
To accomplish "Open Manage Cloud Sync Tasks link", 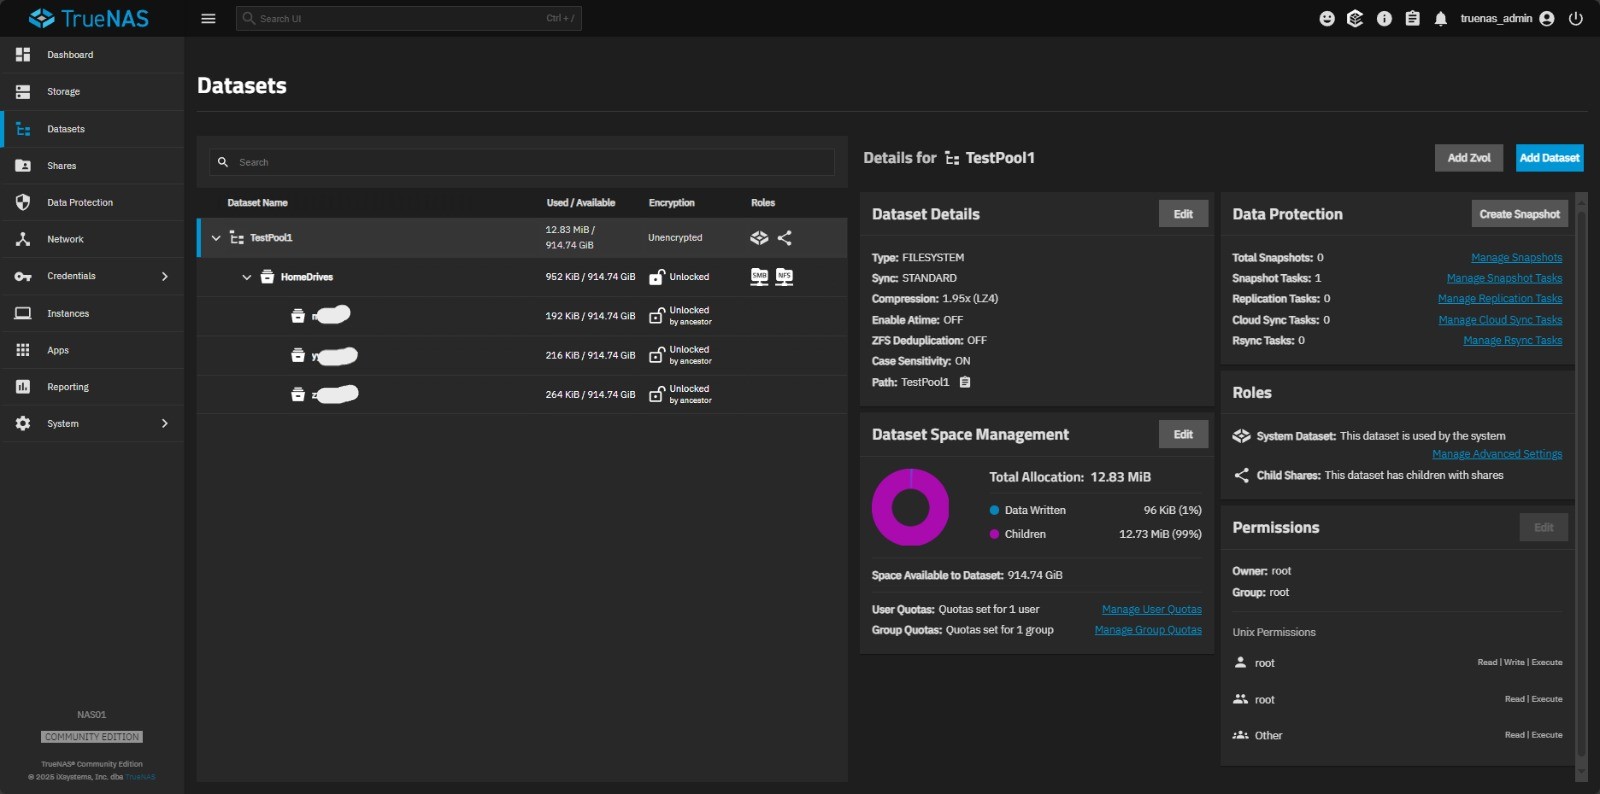I will pyautogui.click(x=1500, y=320).
